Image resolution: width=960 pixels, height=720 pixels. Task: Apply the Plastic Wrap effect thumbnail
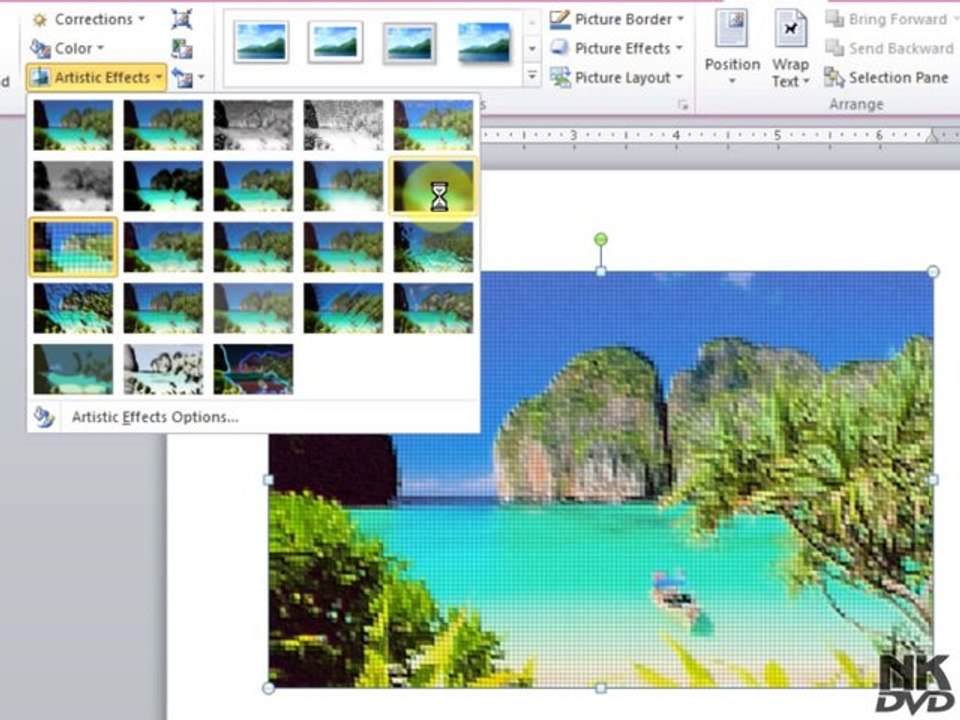433,308
